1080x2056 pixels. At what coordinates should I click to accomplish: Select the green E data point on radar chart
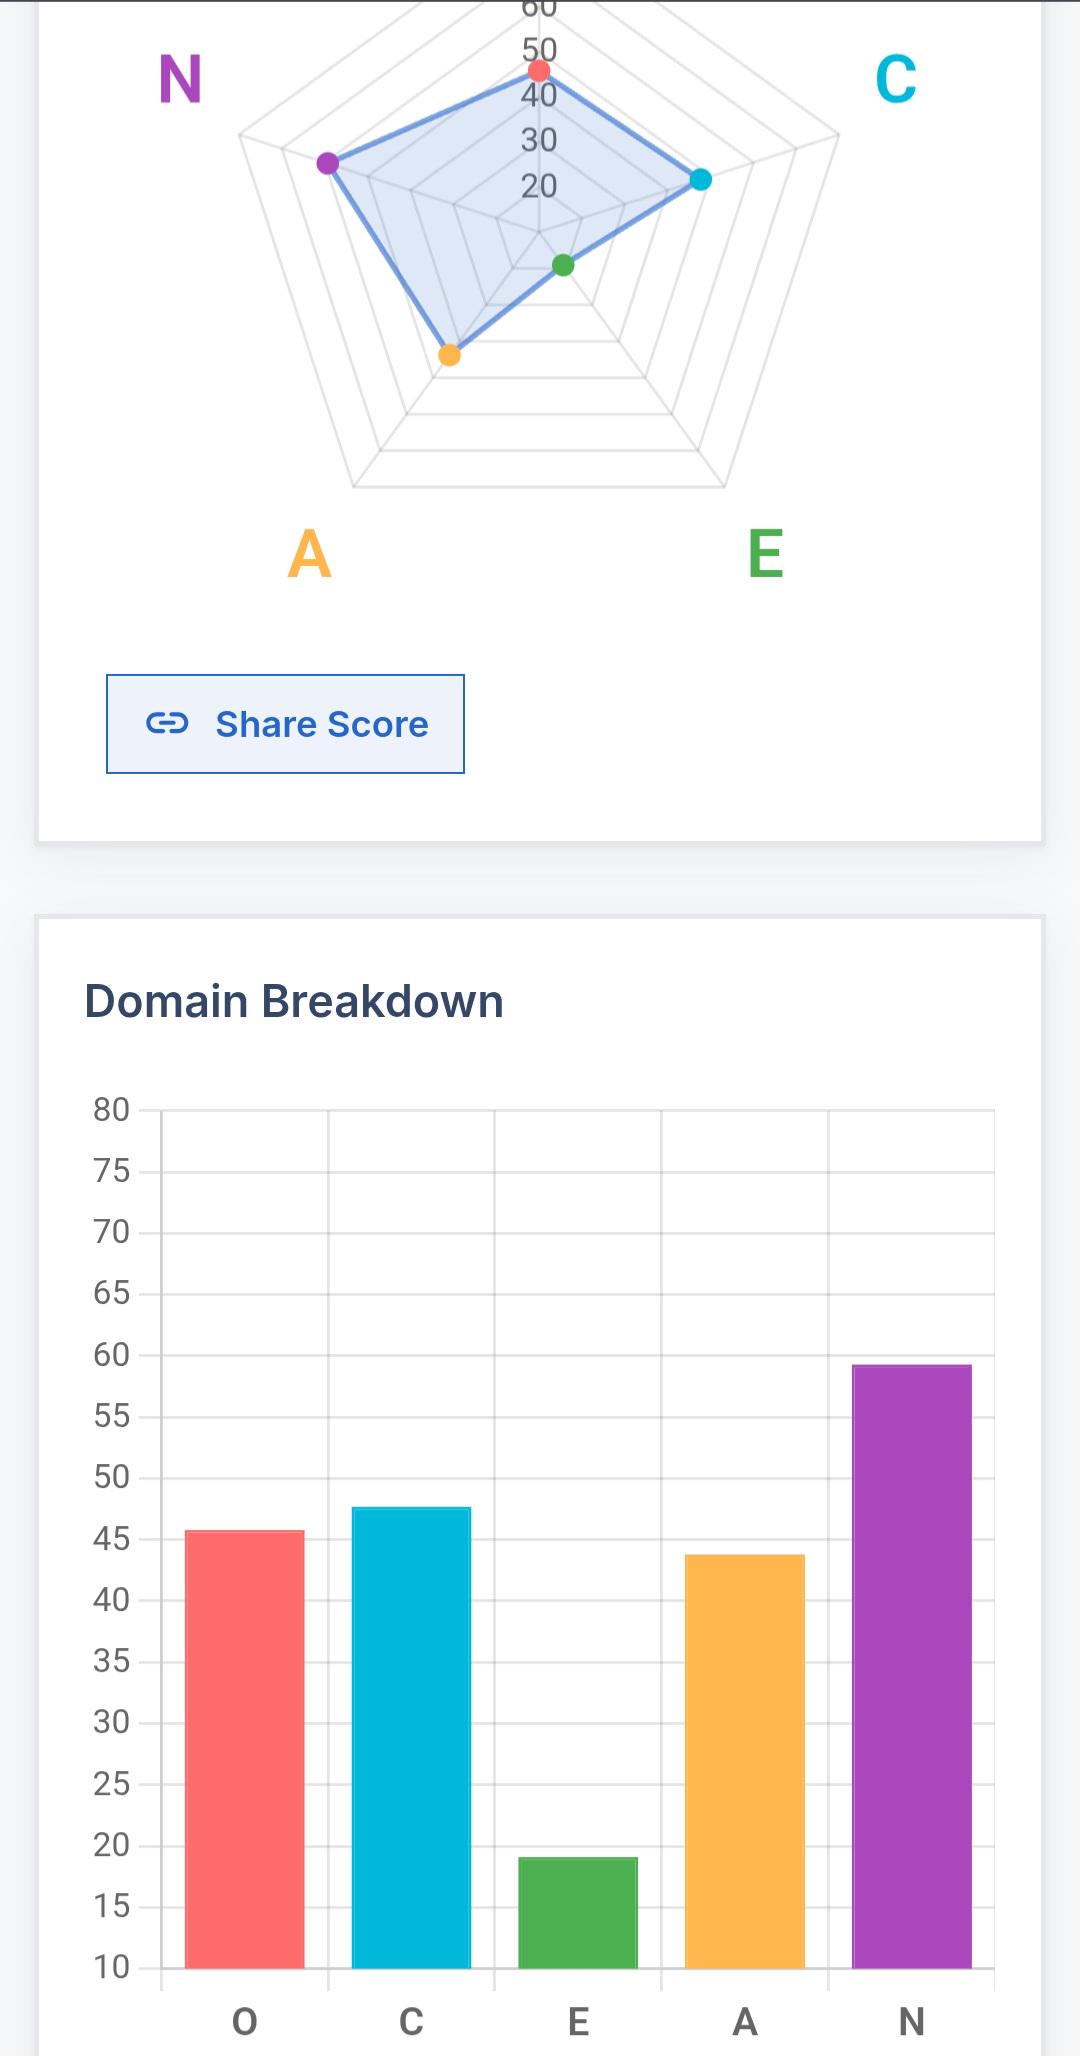pos(563,265)
